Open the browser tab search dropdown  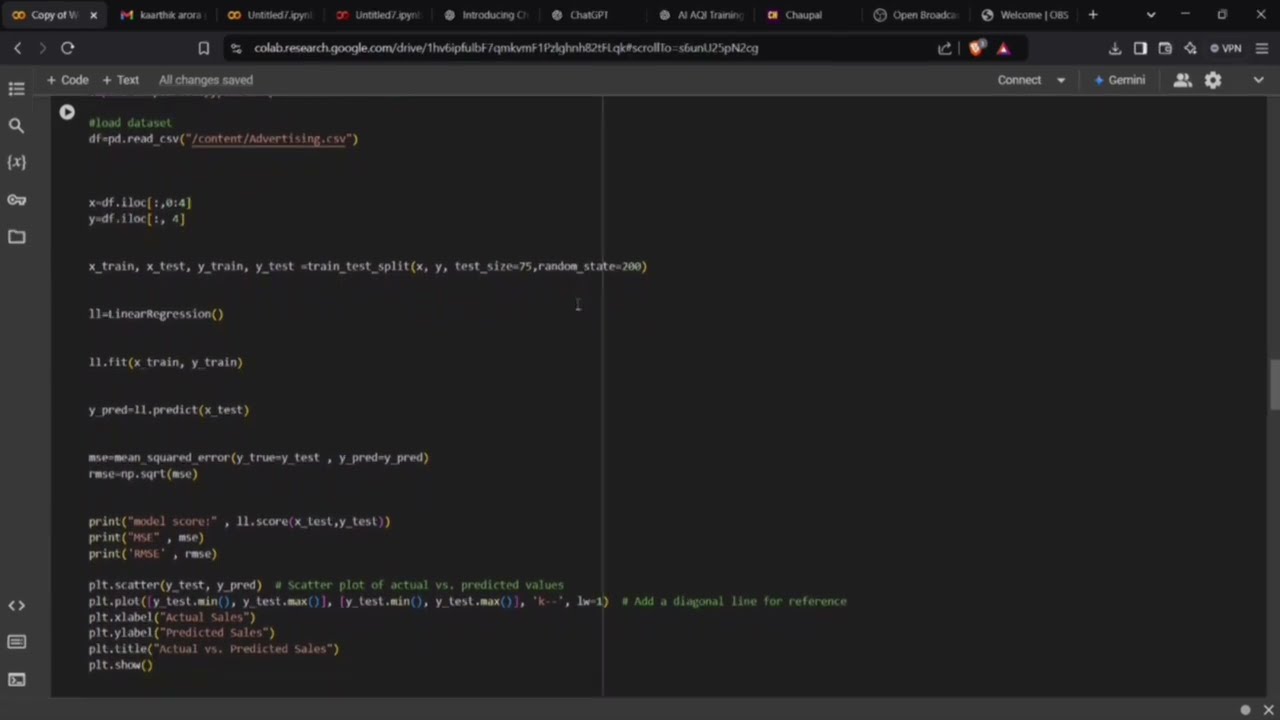coord(1151,15)
